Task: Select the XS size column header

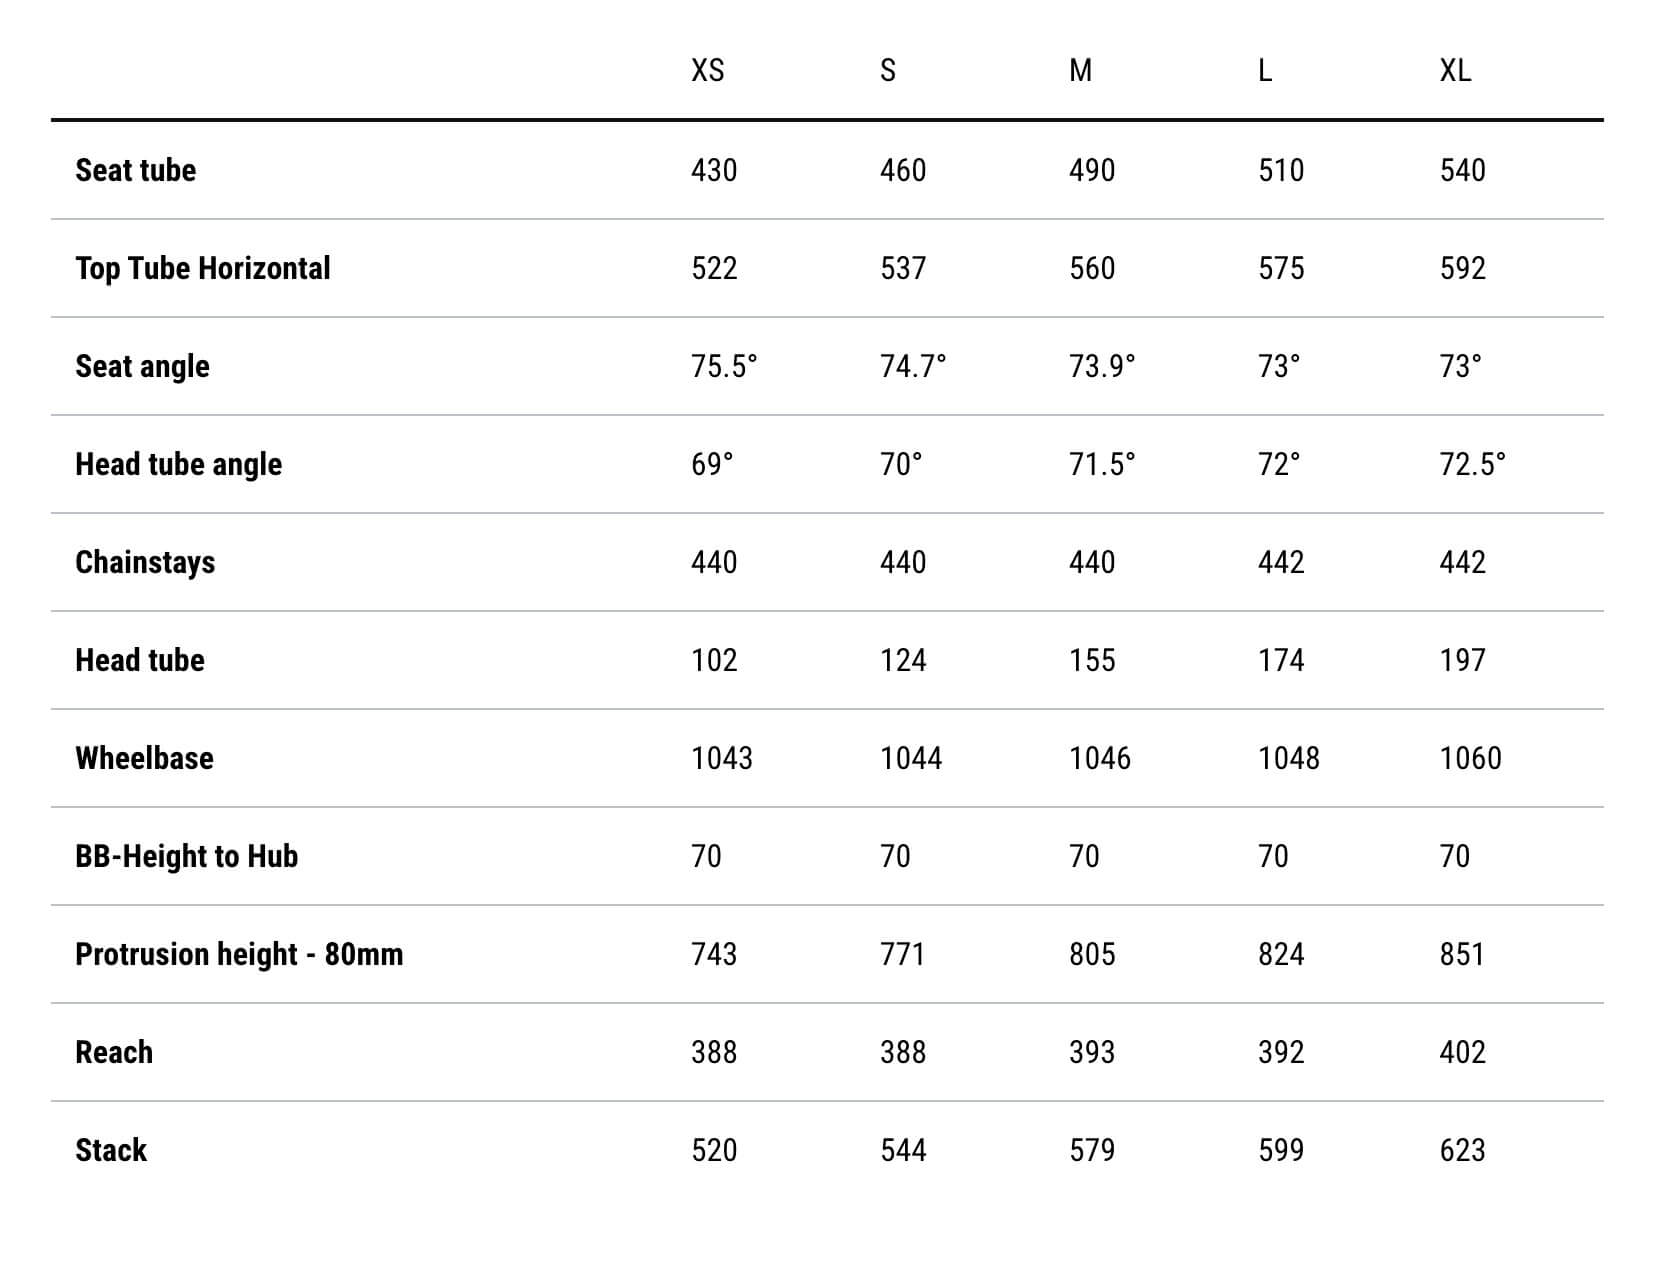Action: coord(707,70)
